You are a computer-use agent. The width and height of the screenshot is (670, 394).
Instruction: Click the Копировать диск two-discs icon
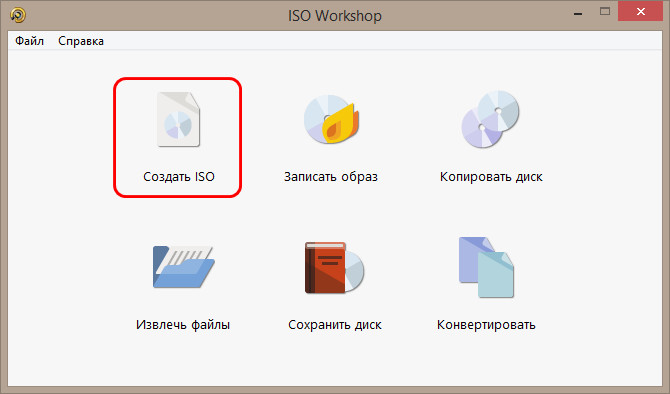click(x=490, y=119)
